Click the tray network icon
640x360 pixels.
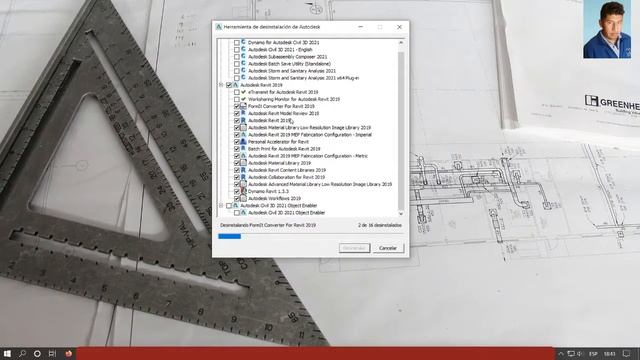point(571,353)
